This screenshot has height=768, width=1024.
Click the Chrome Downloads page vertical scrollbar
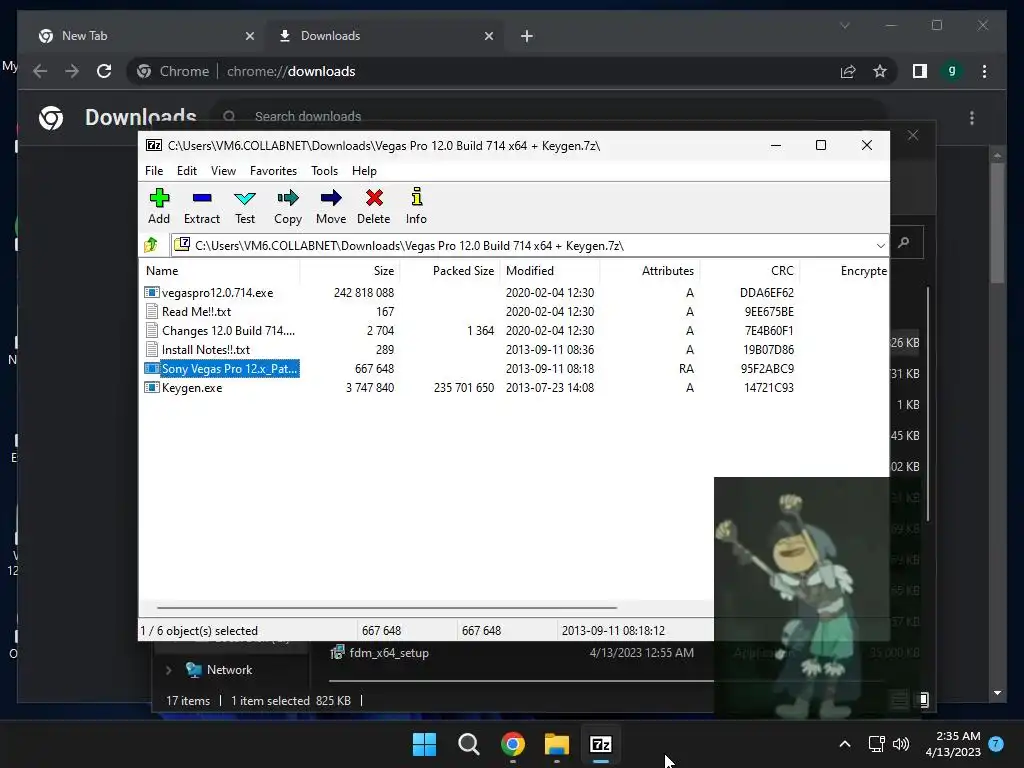coord(997,222)
